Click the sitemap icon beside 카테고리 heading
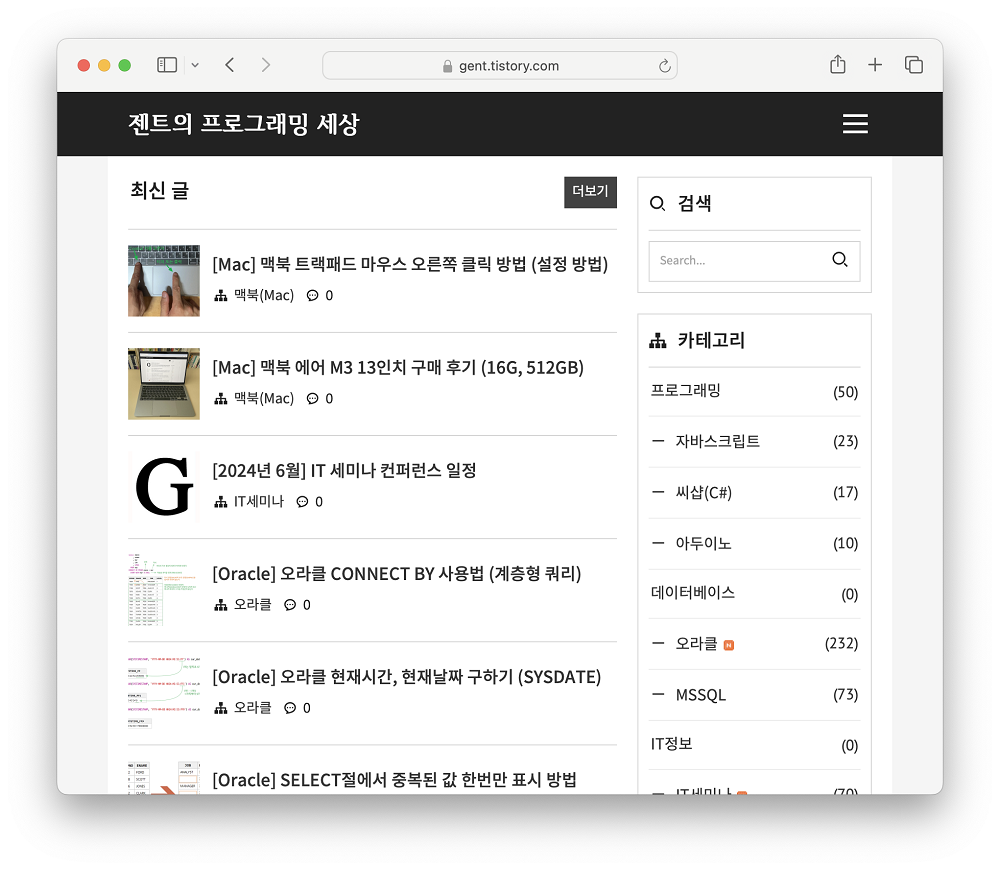This screenshot has height=870, width=1000. (658, 341)
